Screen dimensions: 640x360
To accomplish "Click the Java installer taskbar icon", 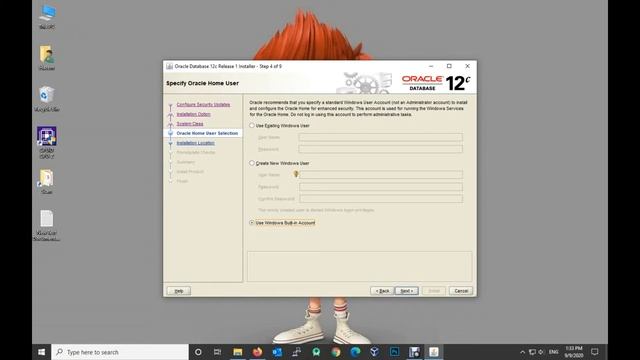I will tap(433, 352).
